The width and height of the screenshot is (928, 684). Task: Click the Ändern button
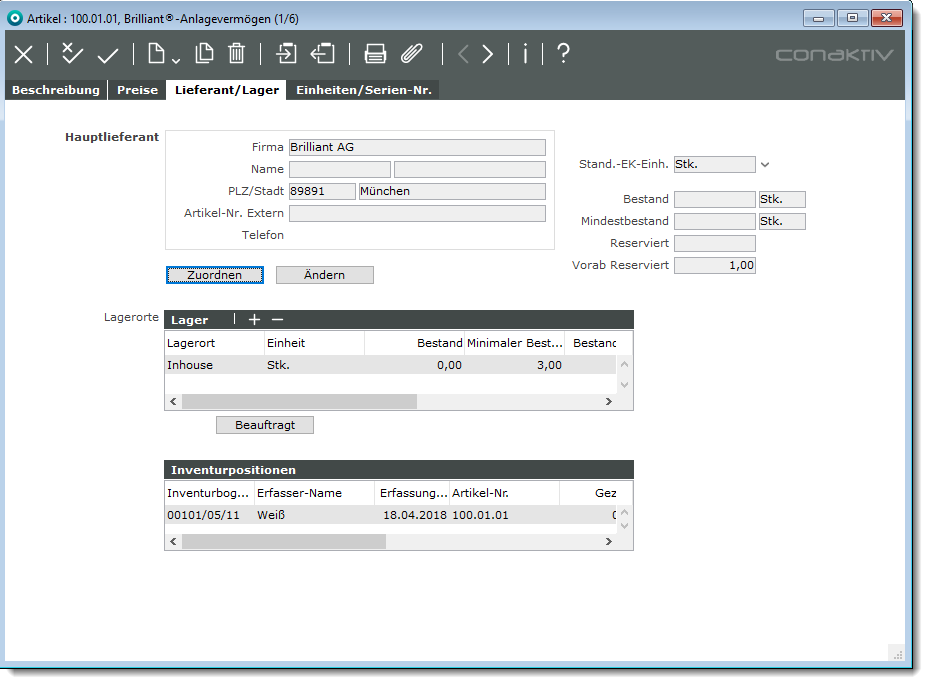tap(324, 275)
